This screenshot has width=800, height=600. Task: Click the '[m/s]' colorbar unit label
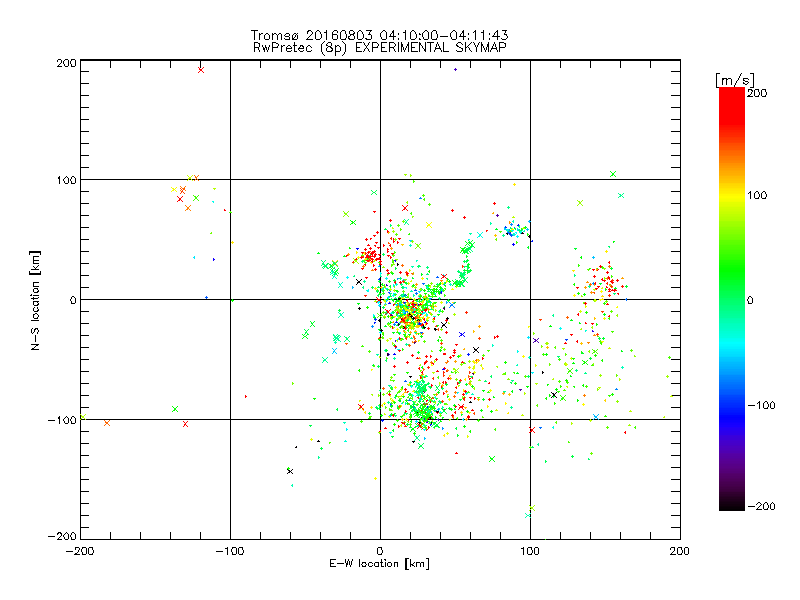click(x=735, y=80)
